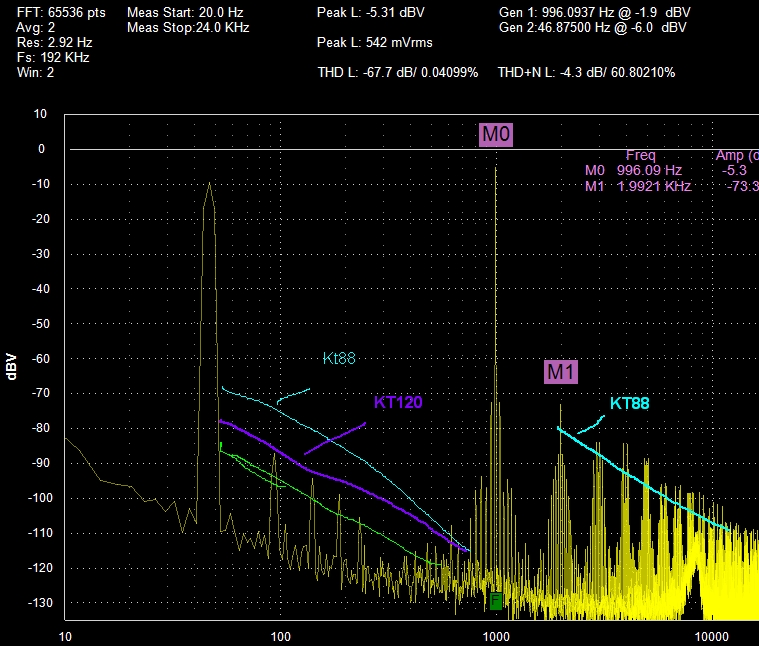
Task: Click the Avg: 2 value
Action: pos(35,28)
